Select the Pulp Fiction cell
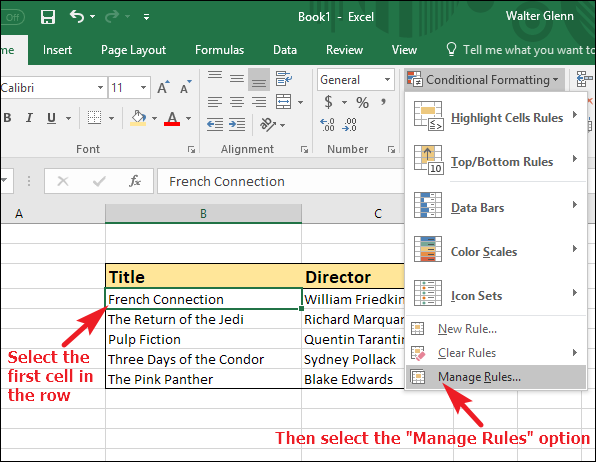This screenshot has width=596, height=462. pyautogui.click(x=203, y=339)
